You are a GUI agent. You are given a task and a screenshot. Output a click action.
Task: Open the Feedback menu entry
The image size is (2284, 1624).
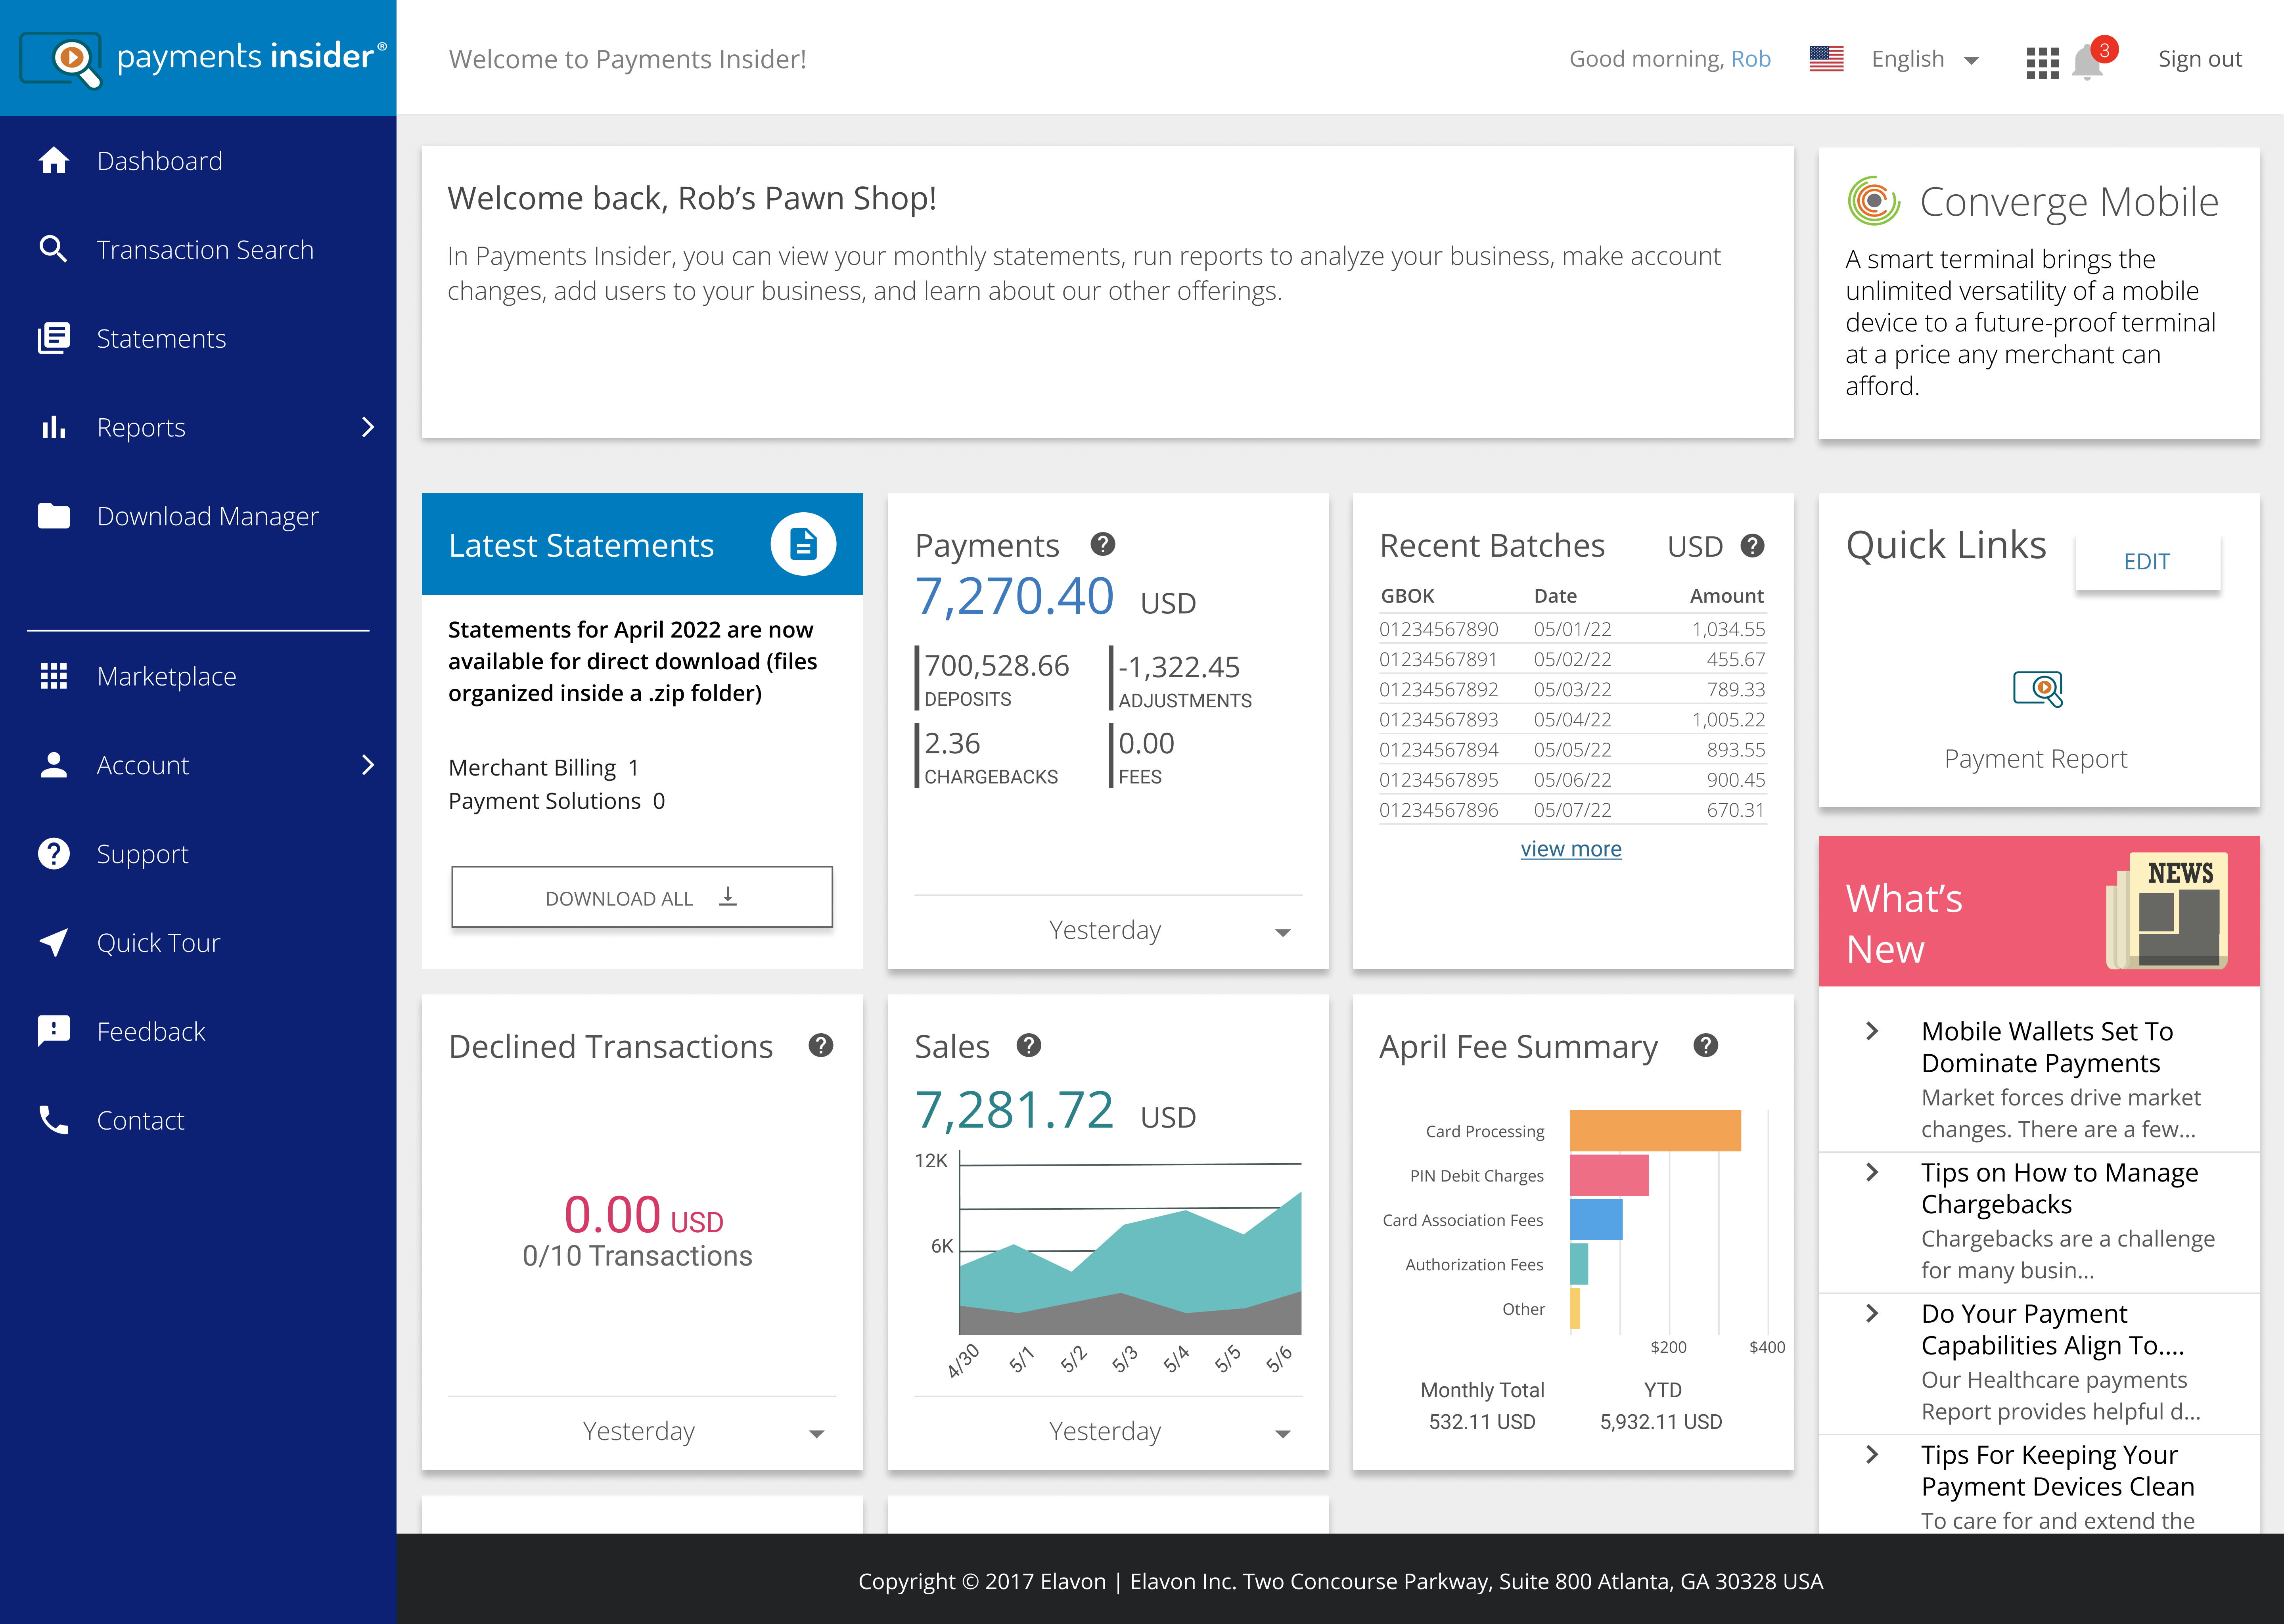[150, 1031]
